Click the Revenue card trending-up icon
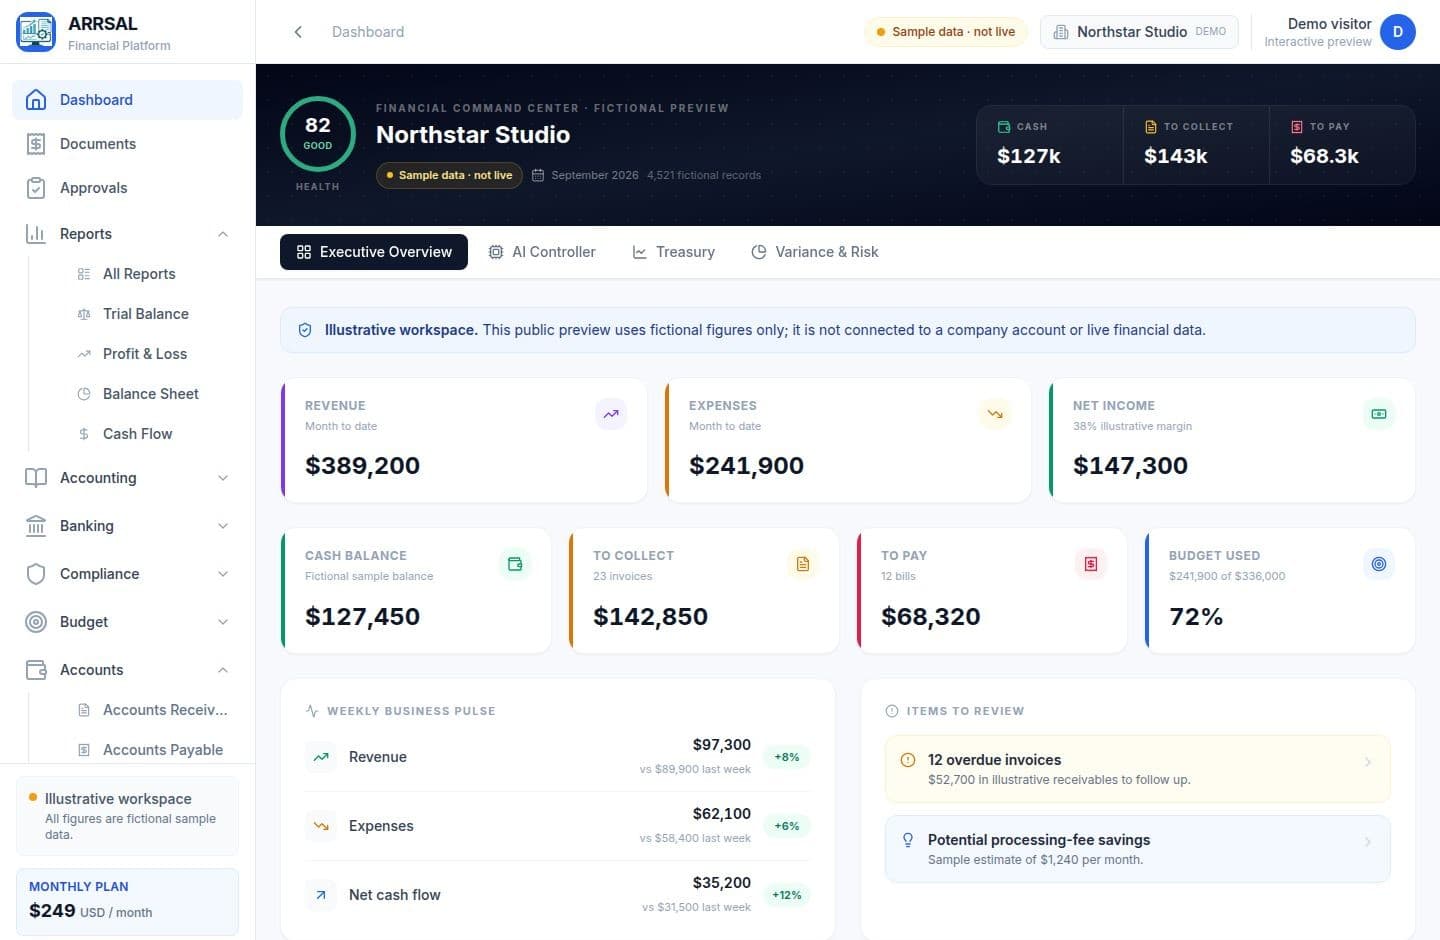1440x940 pixels. click(x=611, y=414)
